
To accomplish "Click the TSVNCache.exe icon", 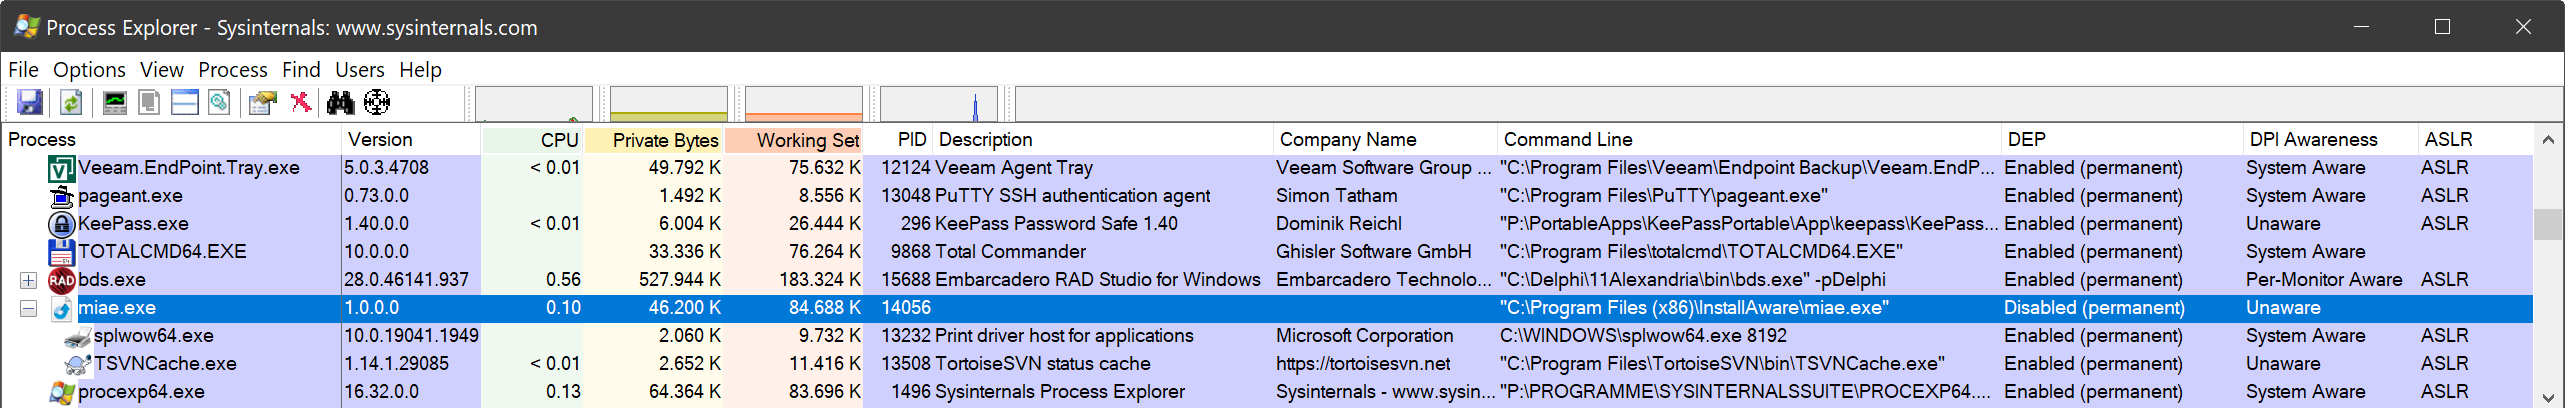I will (78, 364).
